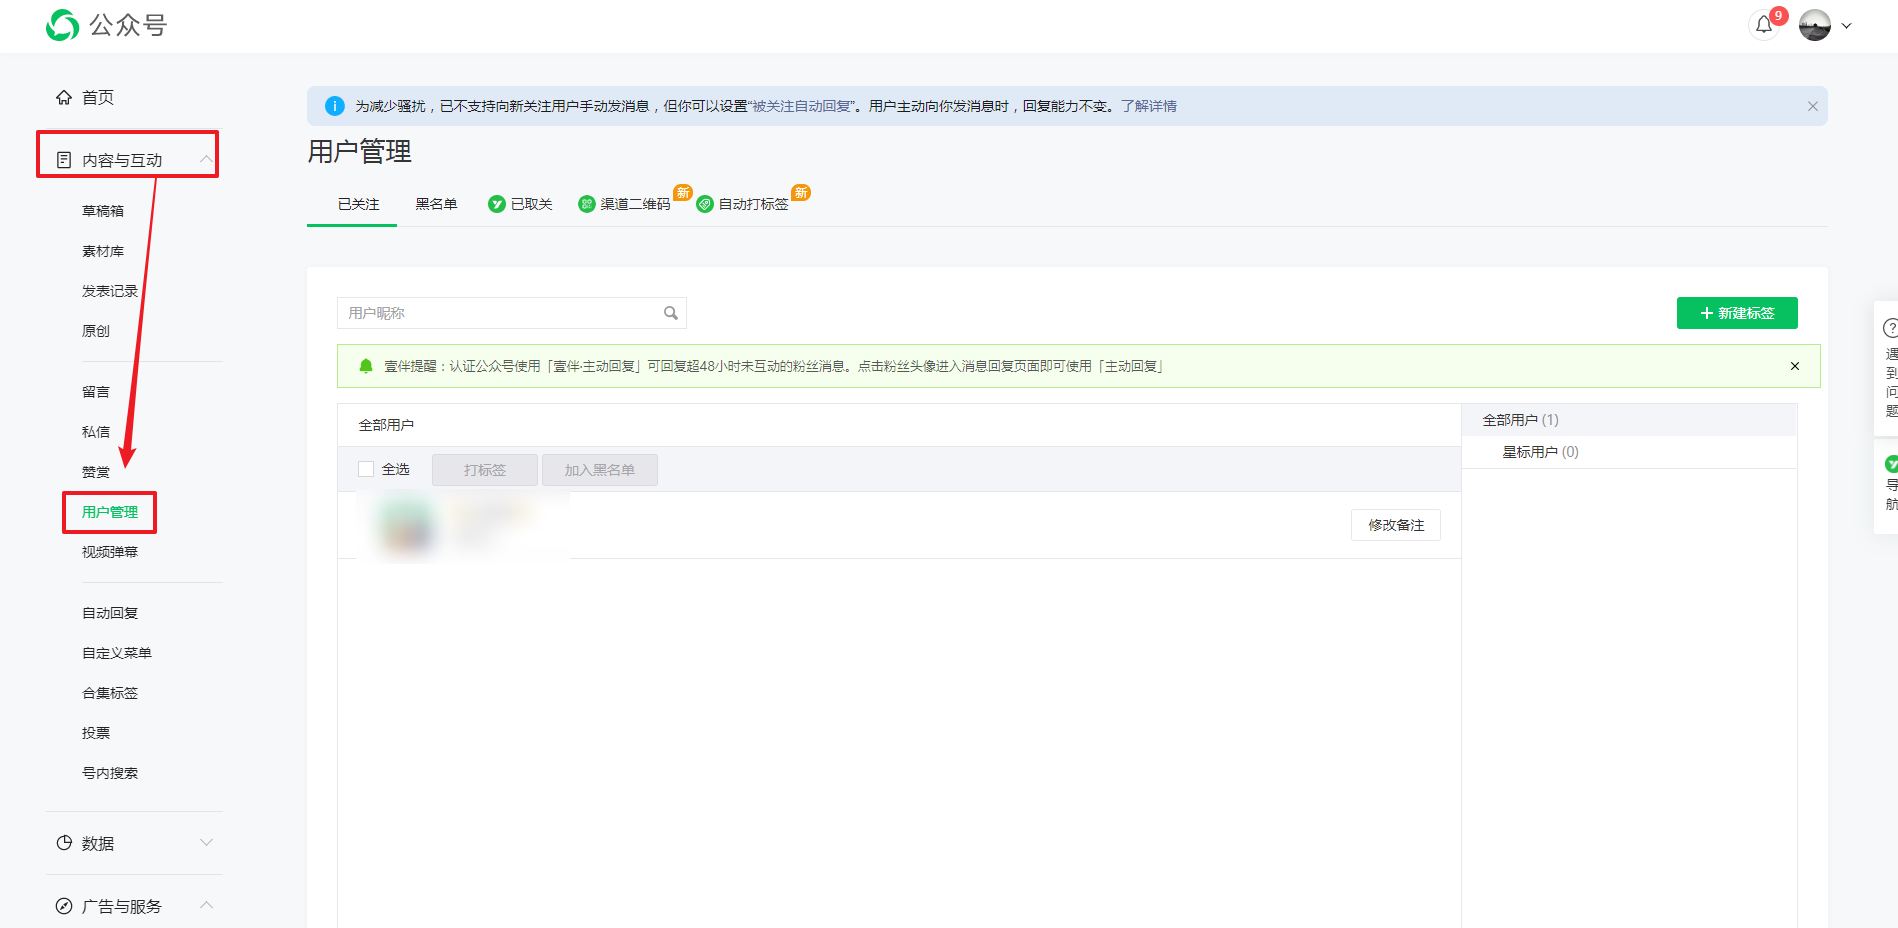This screenshot has width=1898, height=928.
Task: Click the blue info icon in the notice banner
Action: 335,106
